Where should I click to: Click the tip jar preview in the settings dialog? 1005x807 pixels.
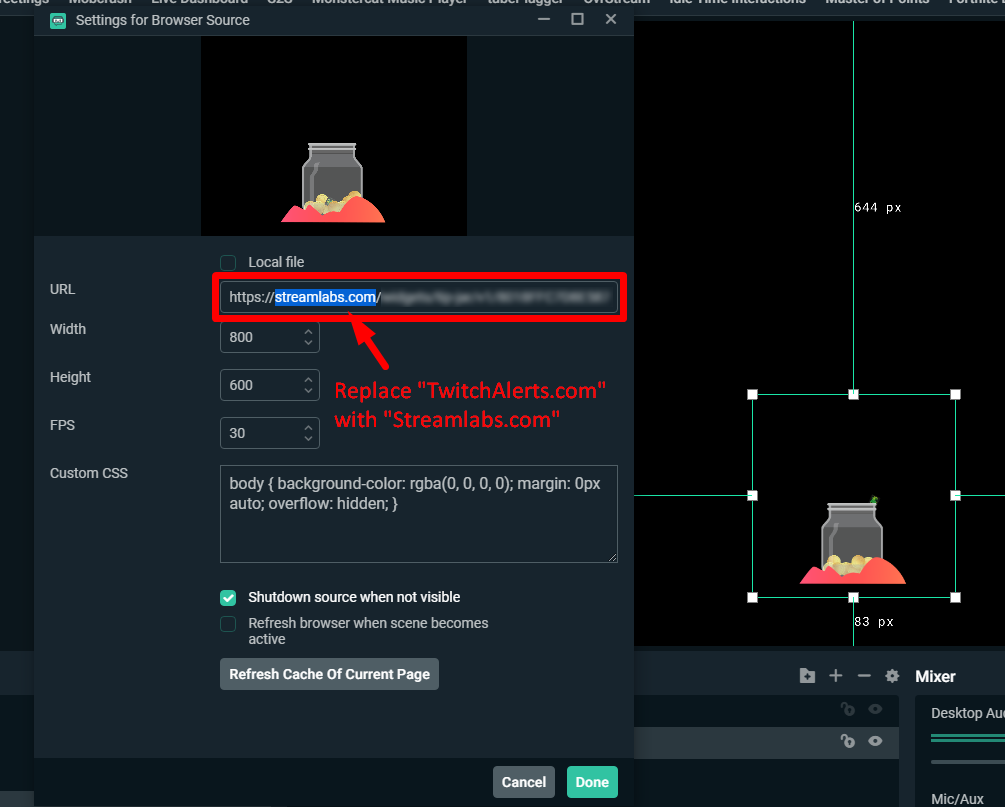[x=333, y=183]
